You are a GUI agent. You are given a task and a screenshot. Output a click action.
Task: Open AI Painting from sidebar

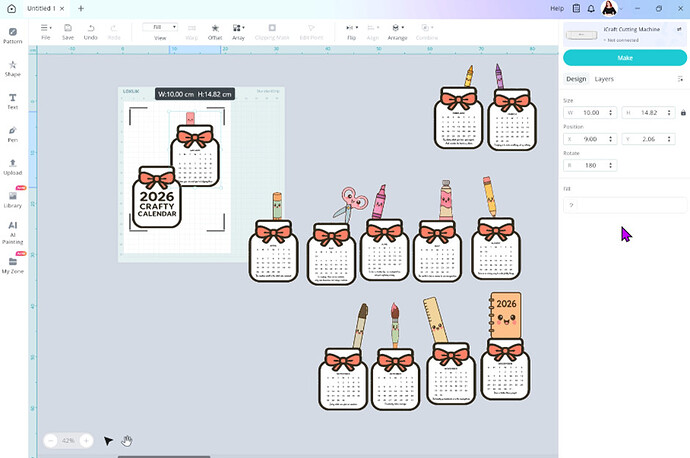tap(13, 230)
